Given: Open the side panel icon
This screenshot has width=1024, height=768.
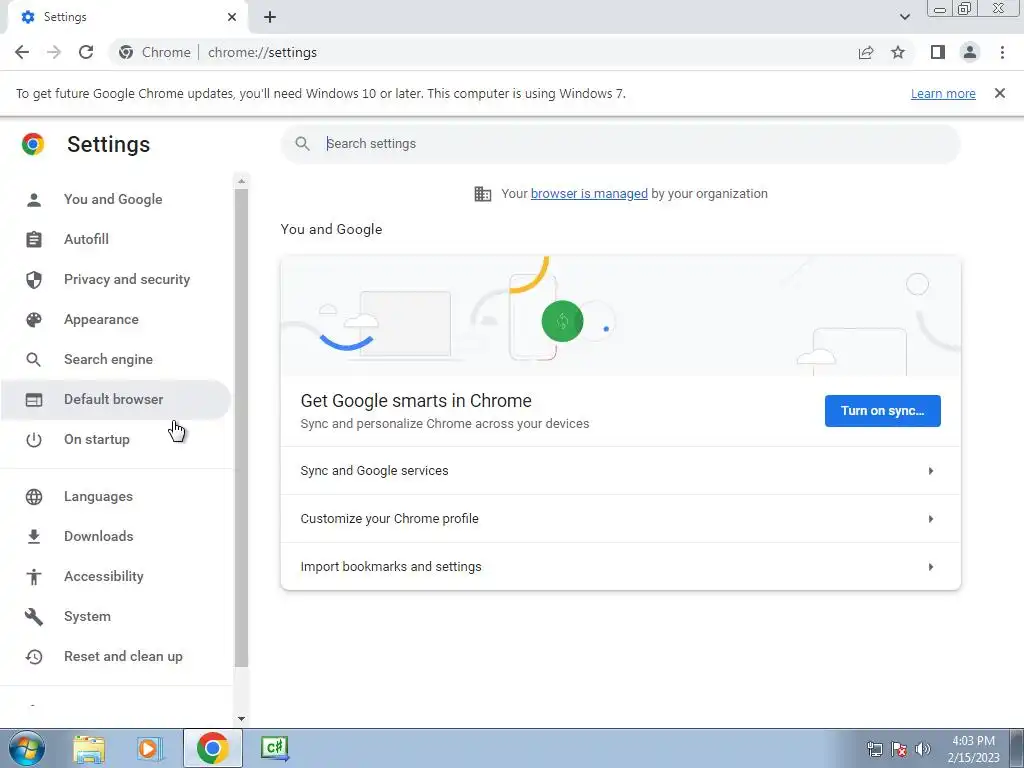Looking at the screenshot, I should [938, 52].
